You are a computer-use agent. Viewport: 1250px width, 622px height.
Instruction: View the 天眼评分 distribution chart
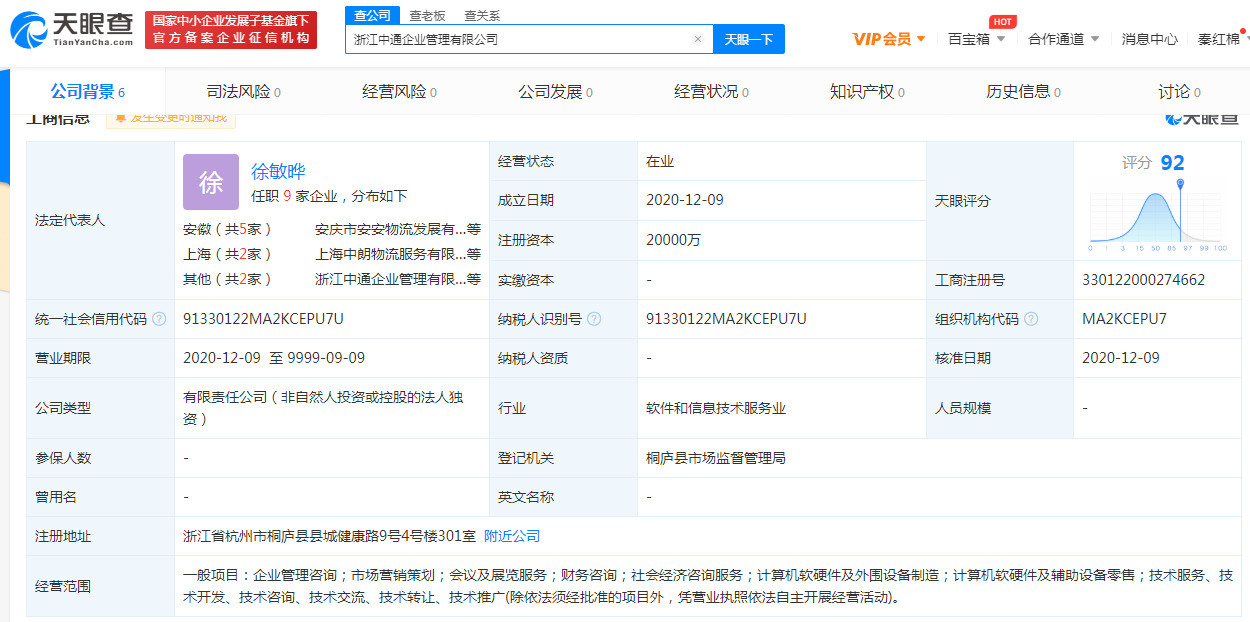1158,215
